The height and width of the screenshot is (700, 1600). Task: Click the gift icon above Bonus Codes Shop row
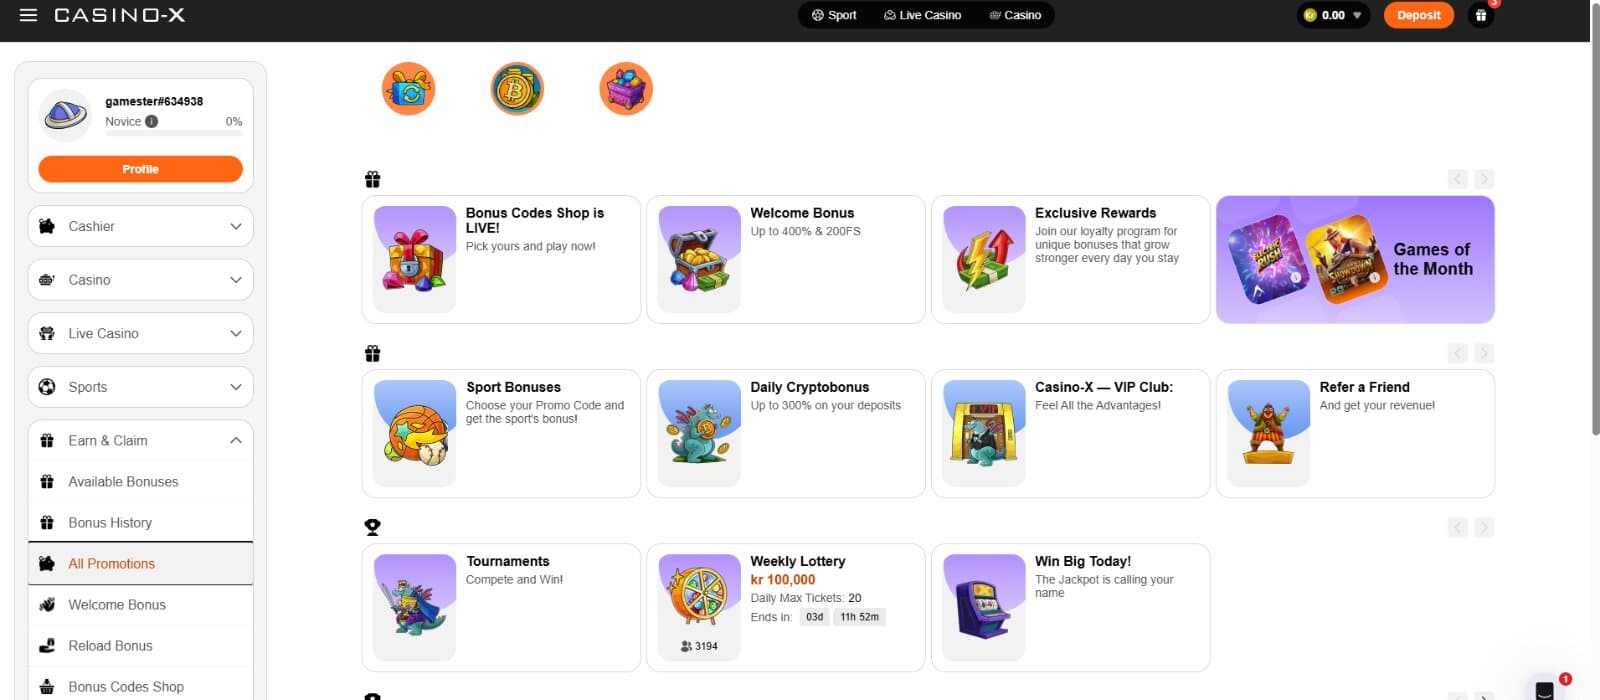372,179
